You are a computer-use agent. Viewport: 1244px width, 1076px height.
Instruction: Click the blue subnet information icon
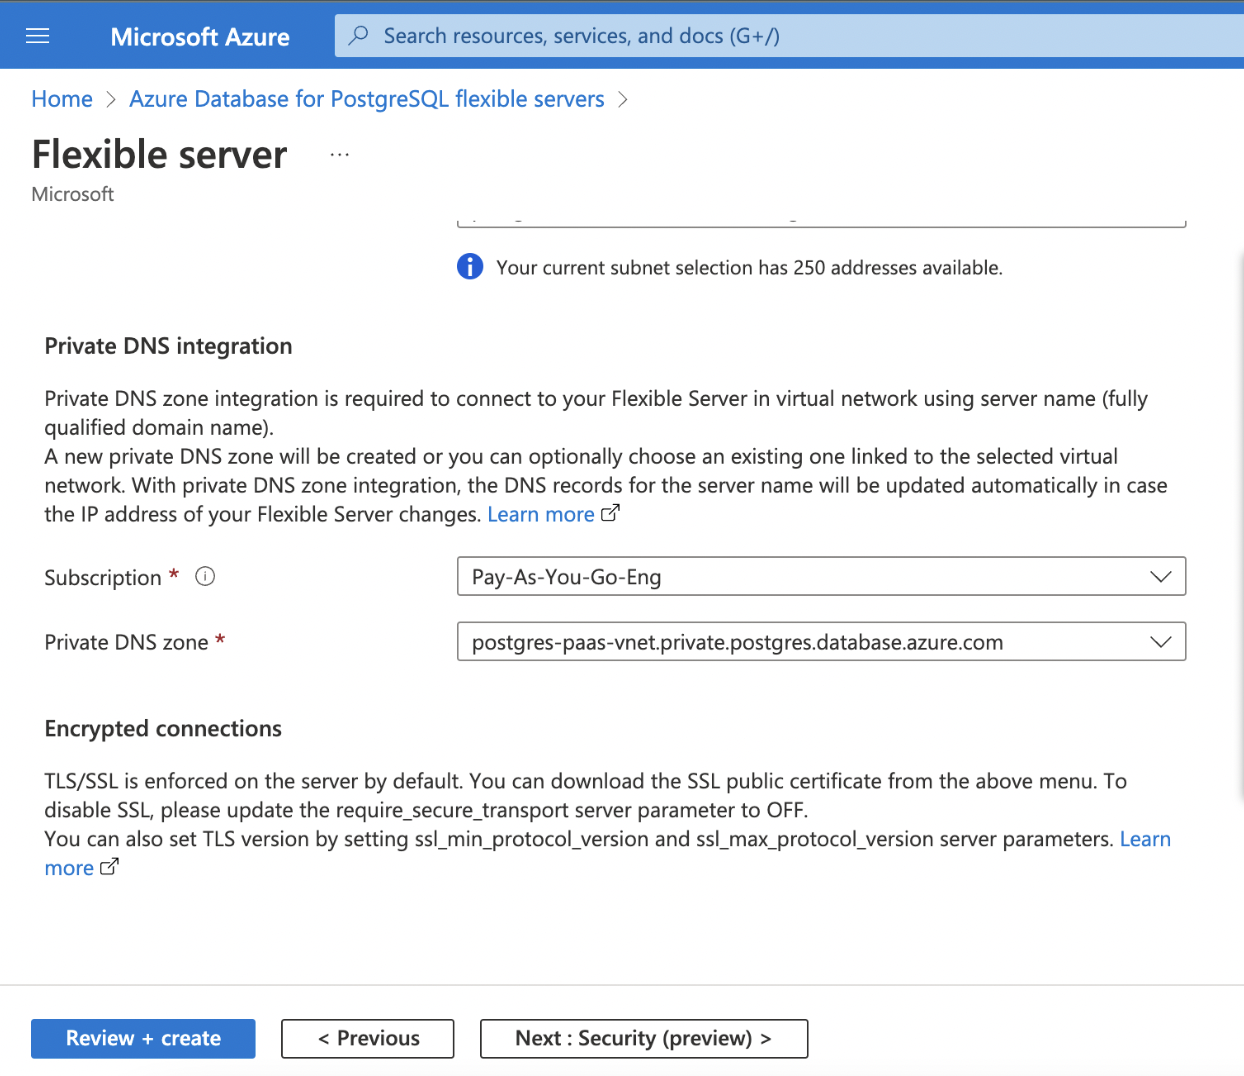(470, 267)
